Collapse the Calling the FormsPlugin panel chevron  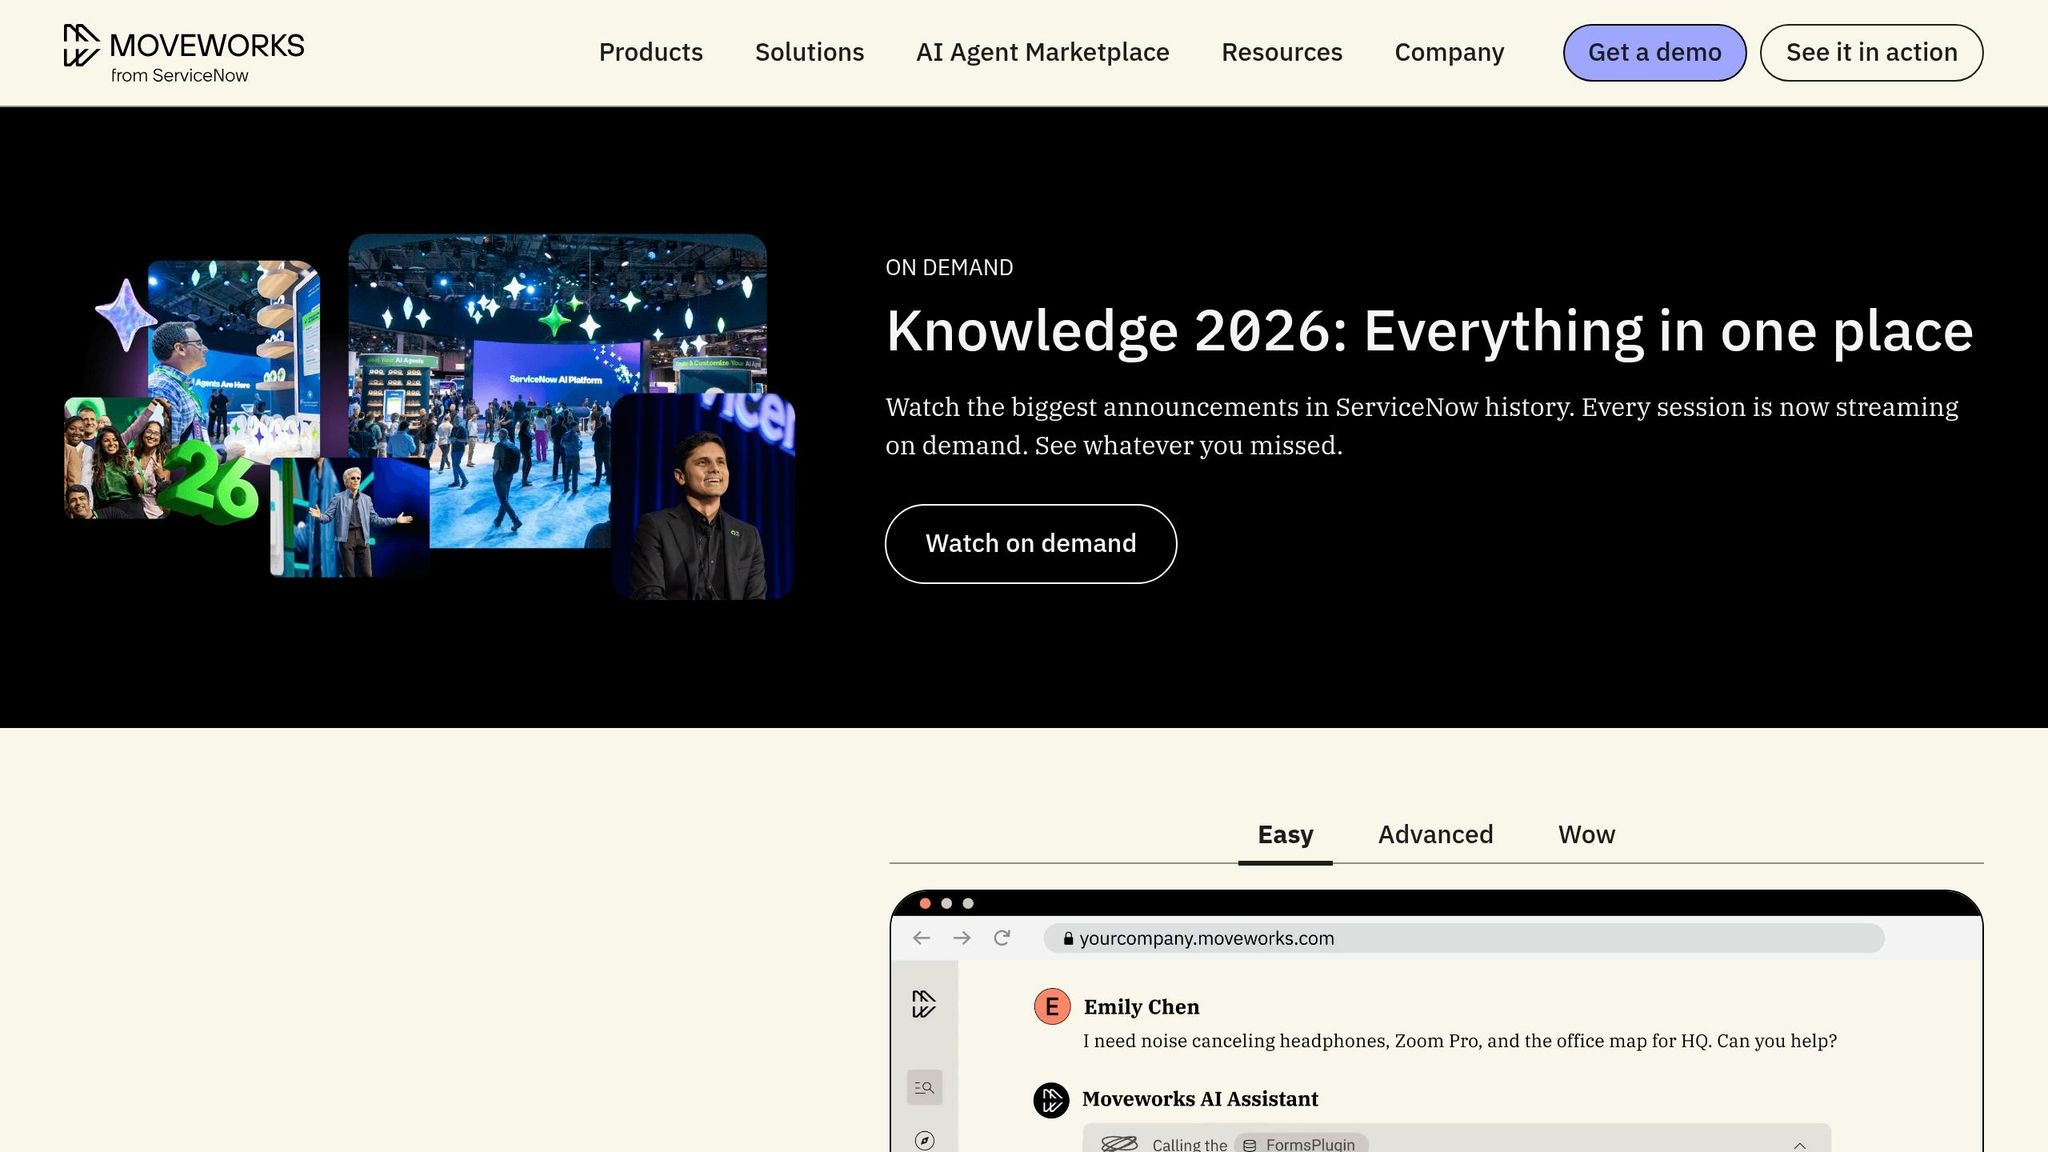coord(1800,1145)
